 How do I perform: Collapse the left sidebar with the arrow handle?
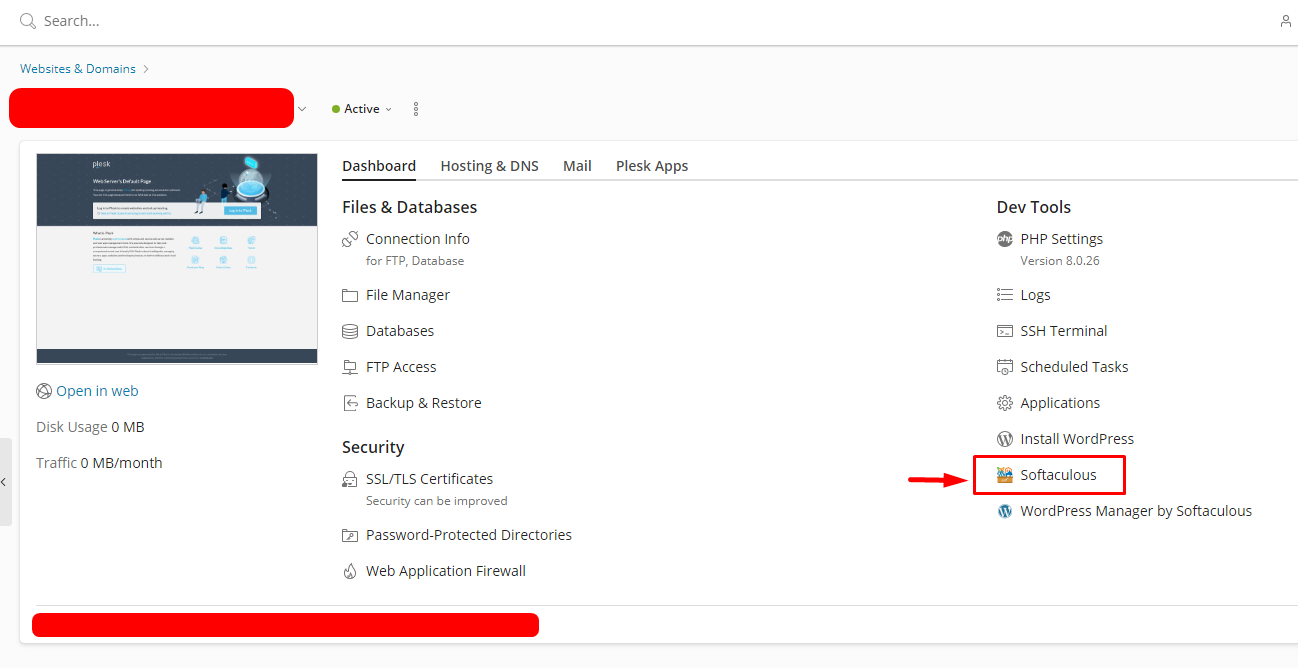(x=5, y=482)
